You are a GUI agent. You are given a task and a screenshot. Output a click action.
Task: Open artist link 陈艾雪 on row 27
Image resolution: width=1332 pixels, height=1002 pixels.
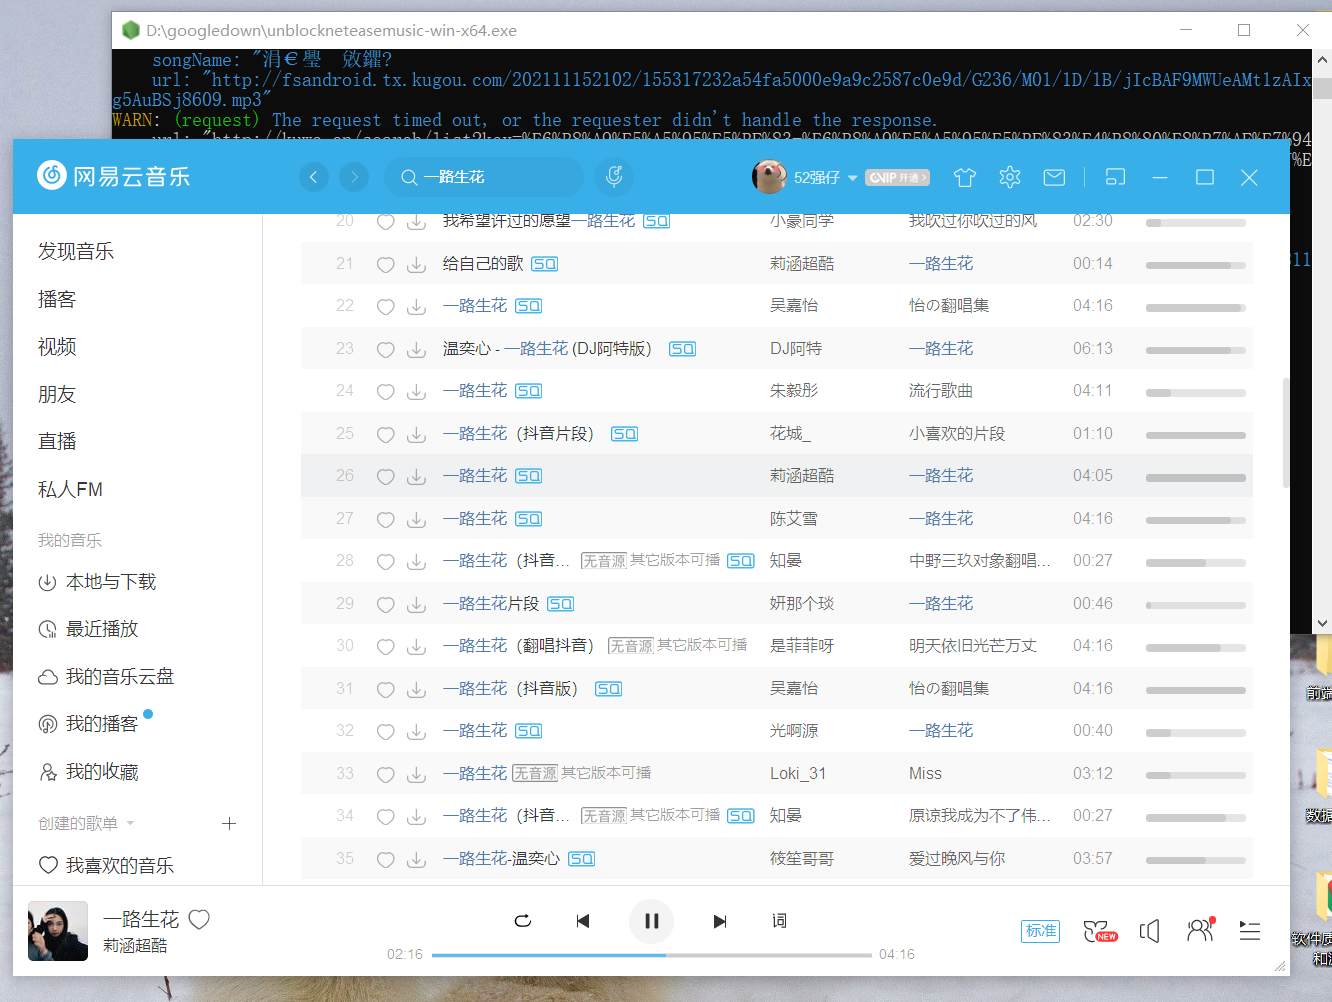[793, 519]
